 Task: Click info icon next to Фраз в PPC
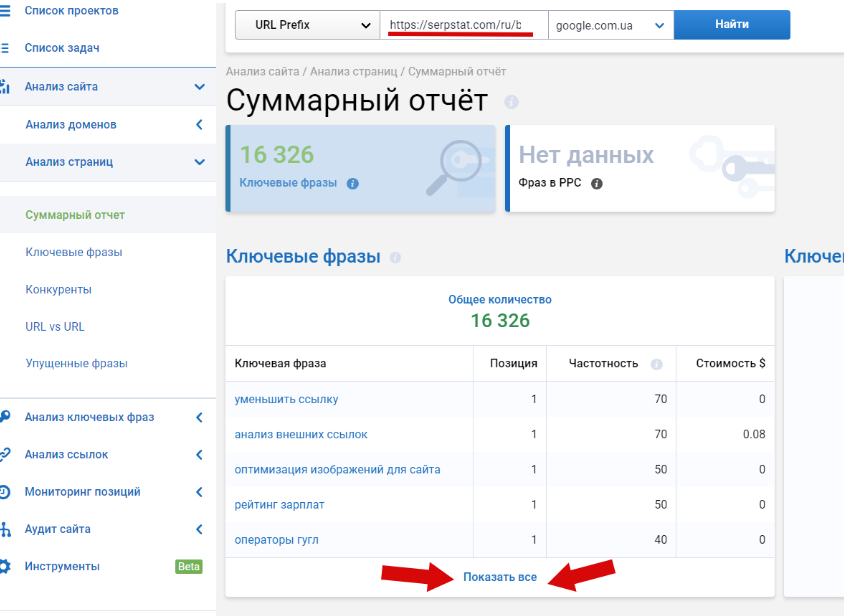click(x=597, y=184)
